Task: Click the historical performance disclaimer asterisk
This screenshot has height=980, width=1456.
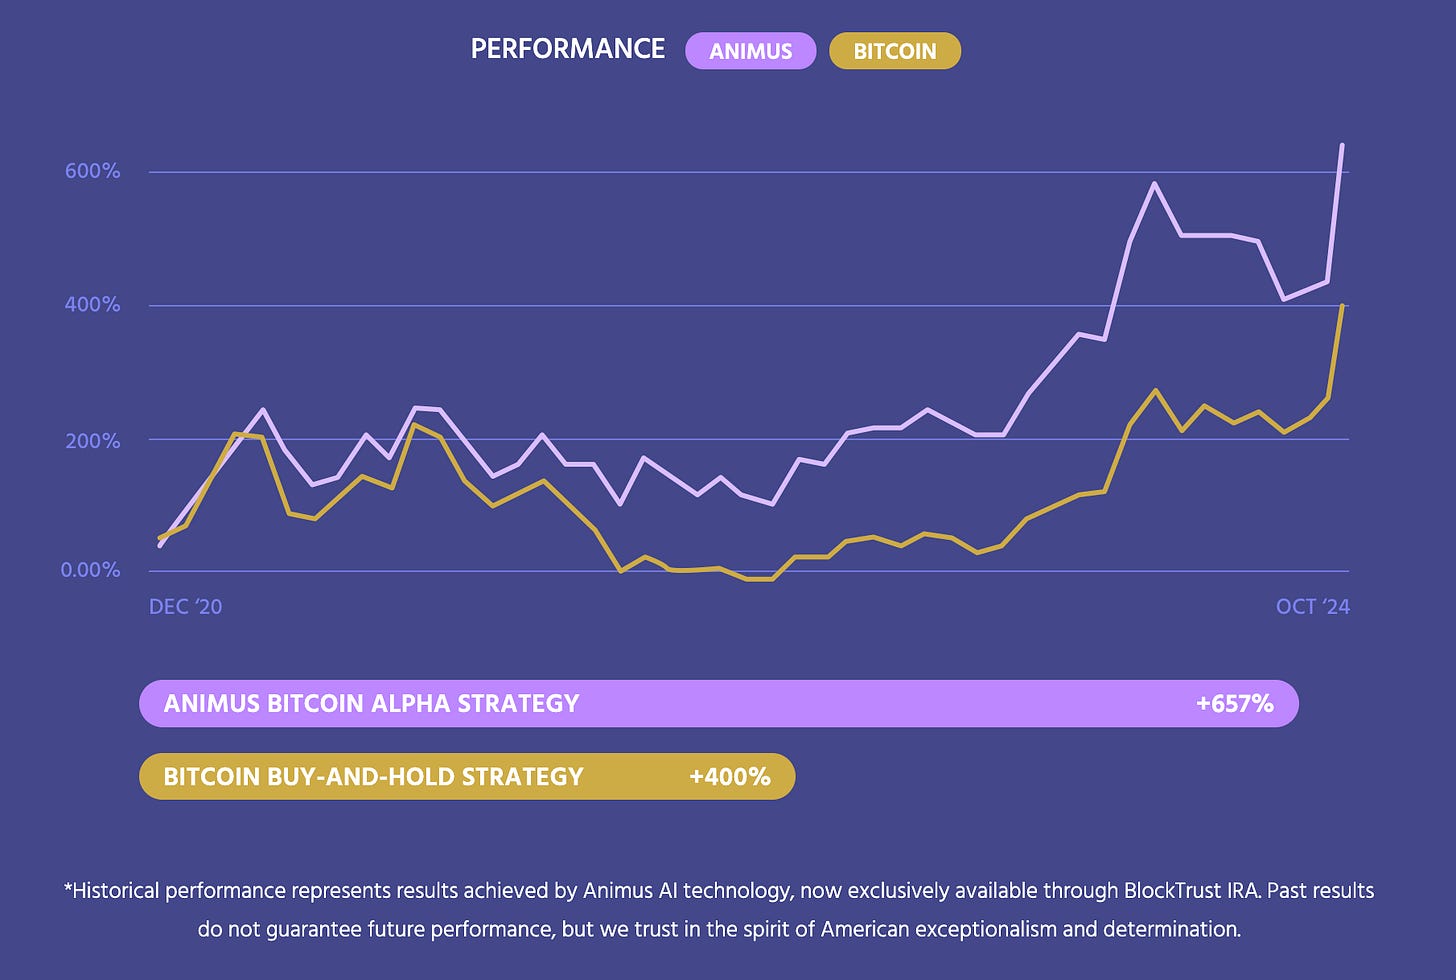Action: tap(67, 887)
